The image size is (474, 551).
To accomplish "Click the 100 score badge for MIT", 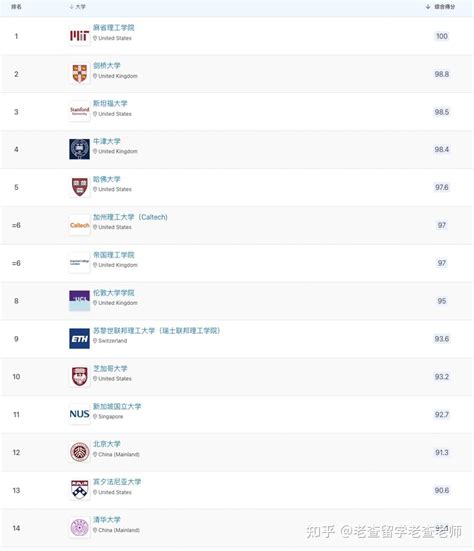I will tap(442, 36).
